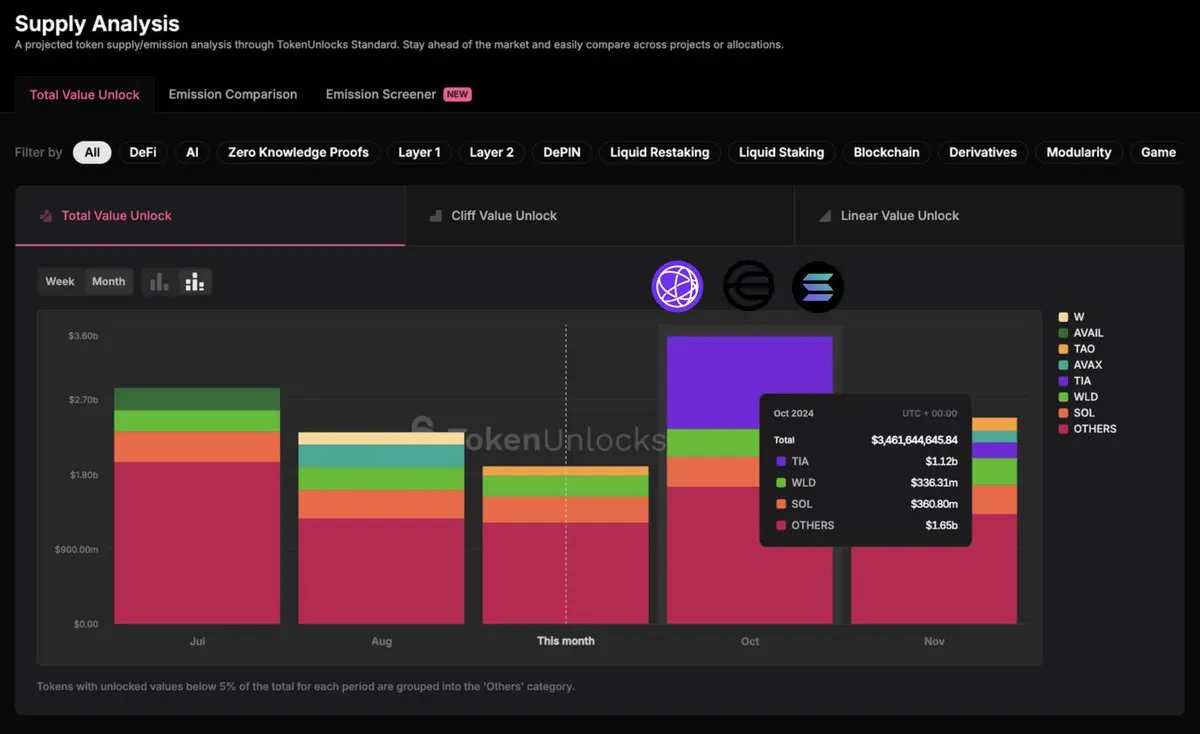Click the TIA purple legend swatch
This screenshot has height=734, width=1200.
[1063, 381]
